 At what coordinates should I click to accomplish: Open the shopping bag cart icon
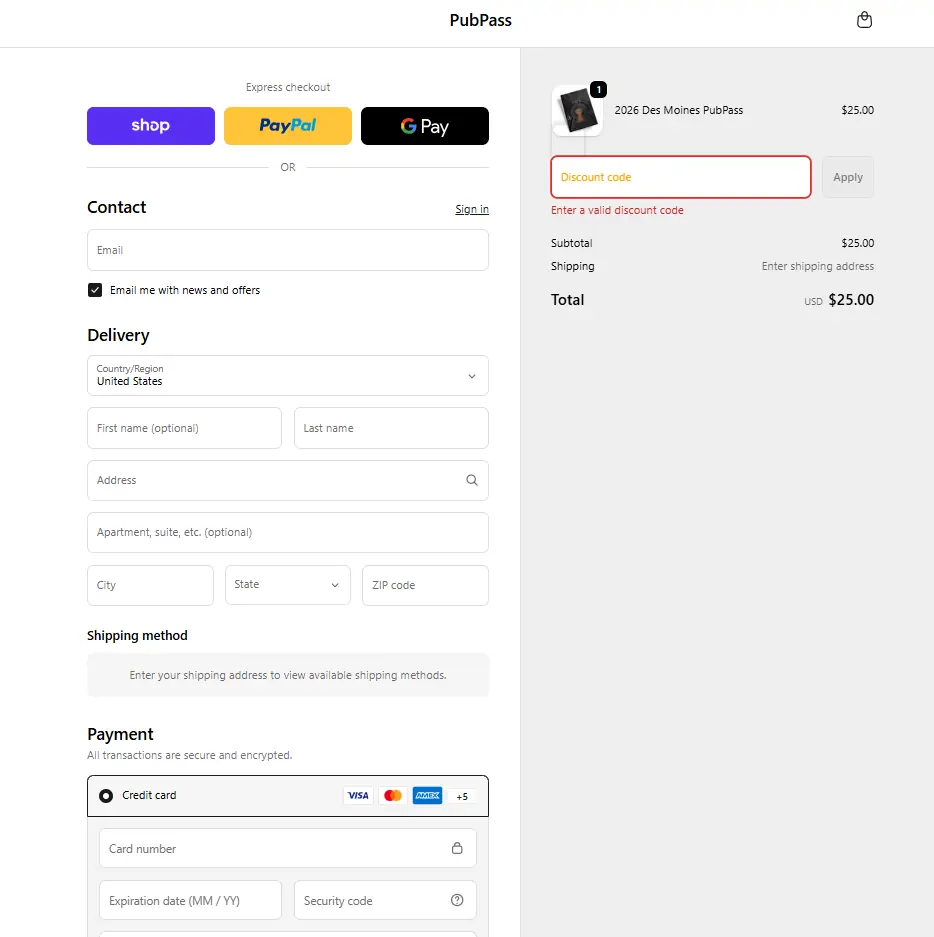point(864,20)
